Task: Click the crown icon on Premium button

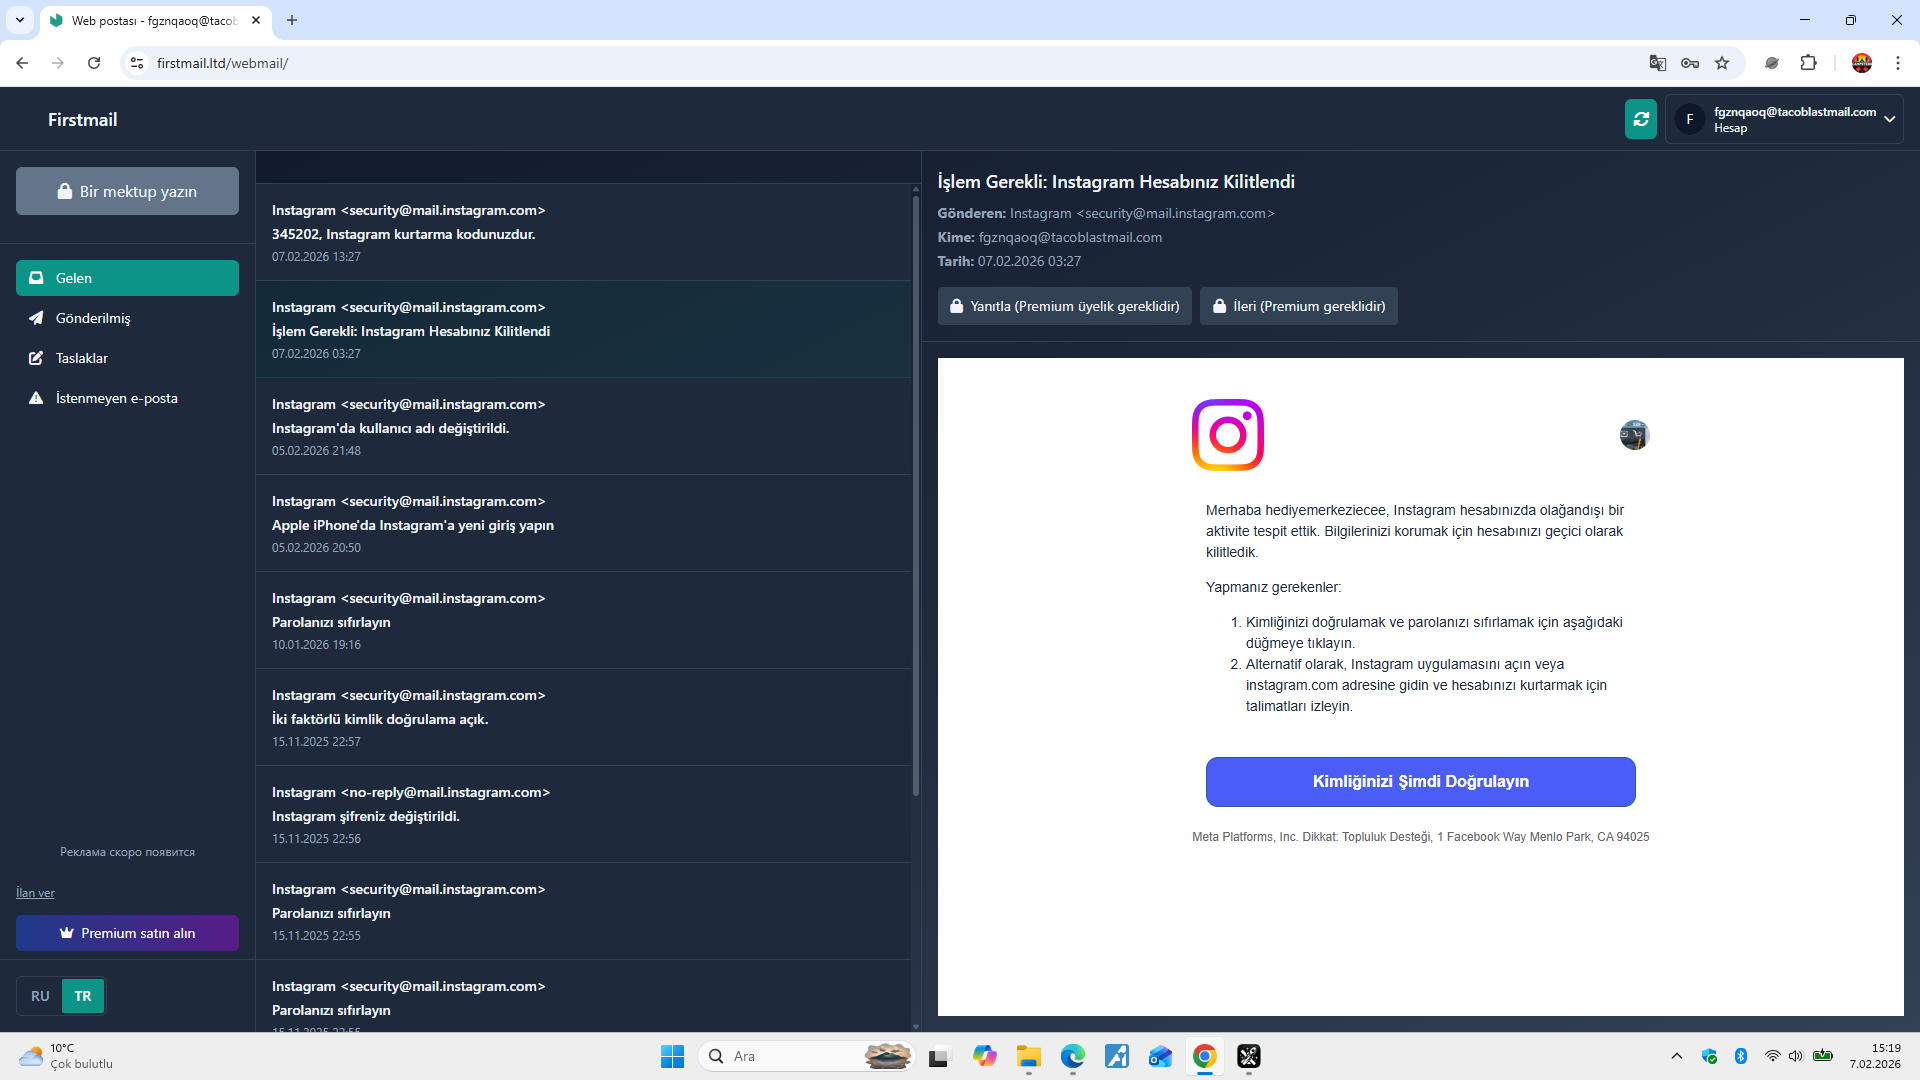Action: tap(66, 933)
